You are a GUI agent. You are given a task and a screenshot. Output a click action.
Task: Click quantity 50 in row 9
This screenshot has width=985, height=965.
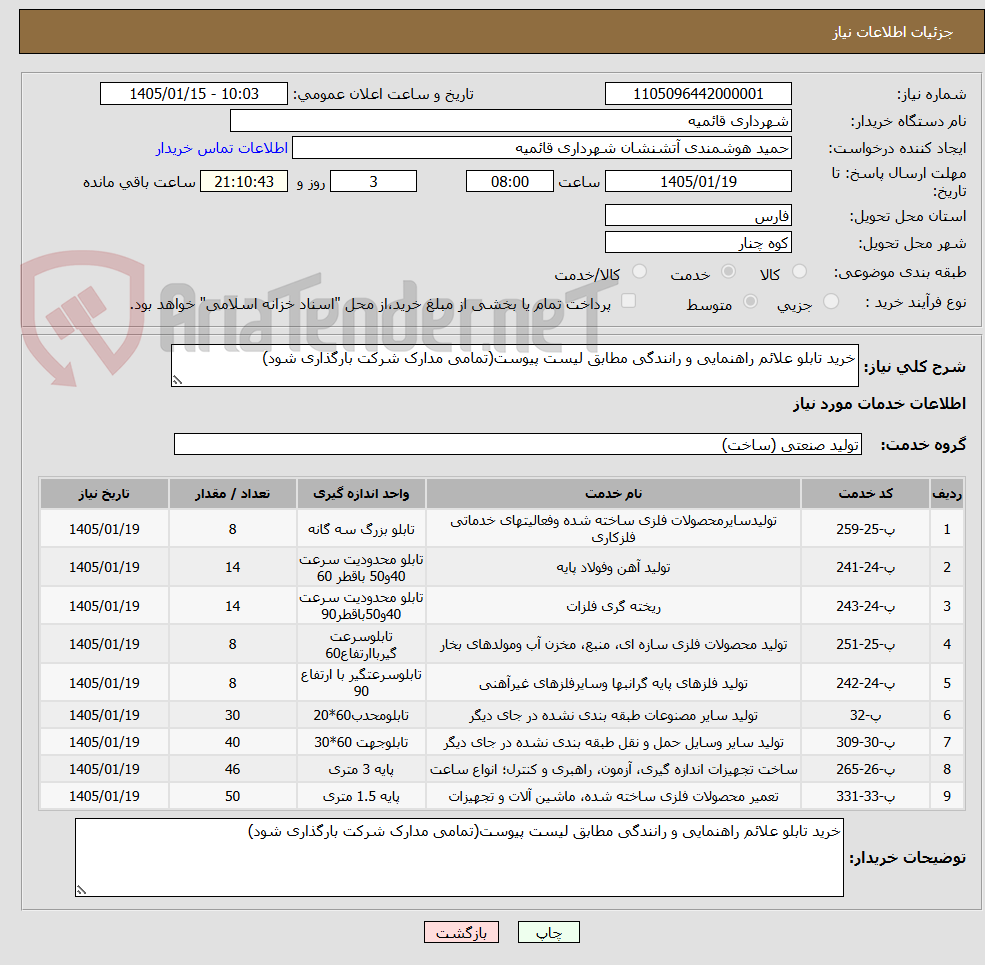click(232, 797)
